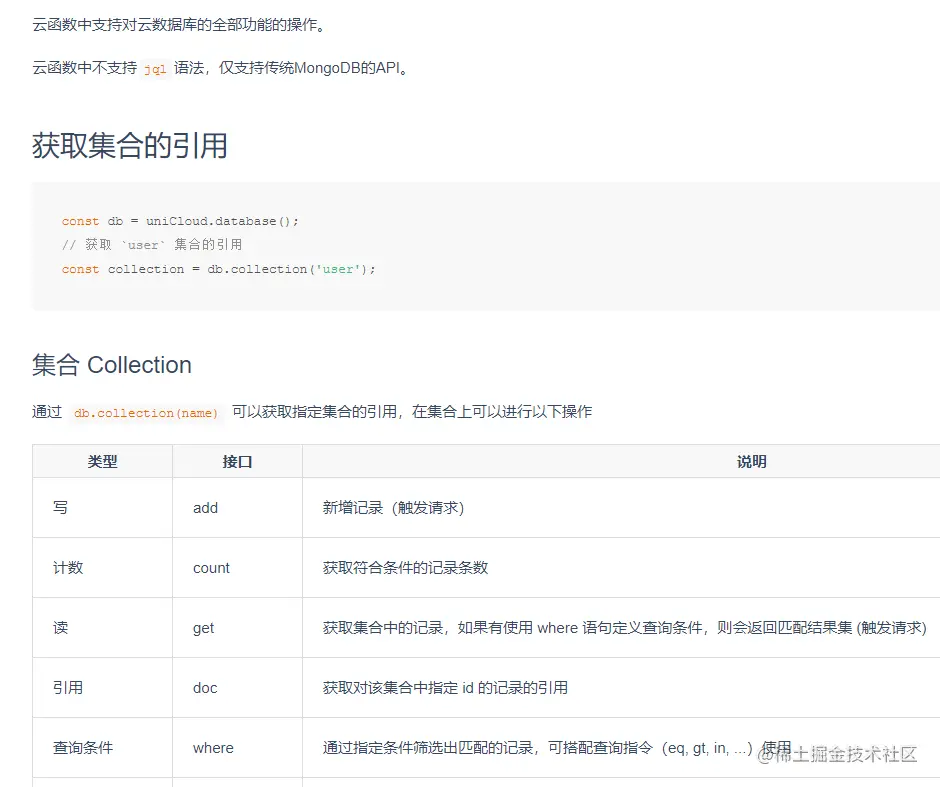The height and width of the screenshot is (787, 940).
Task: Click the 计数 row label
Action: [68, 567]
